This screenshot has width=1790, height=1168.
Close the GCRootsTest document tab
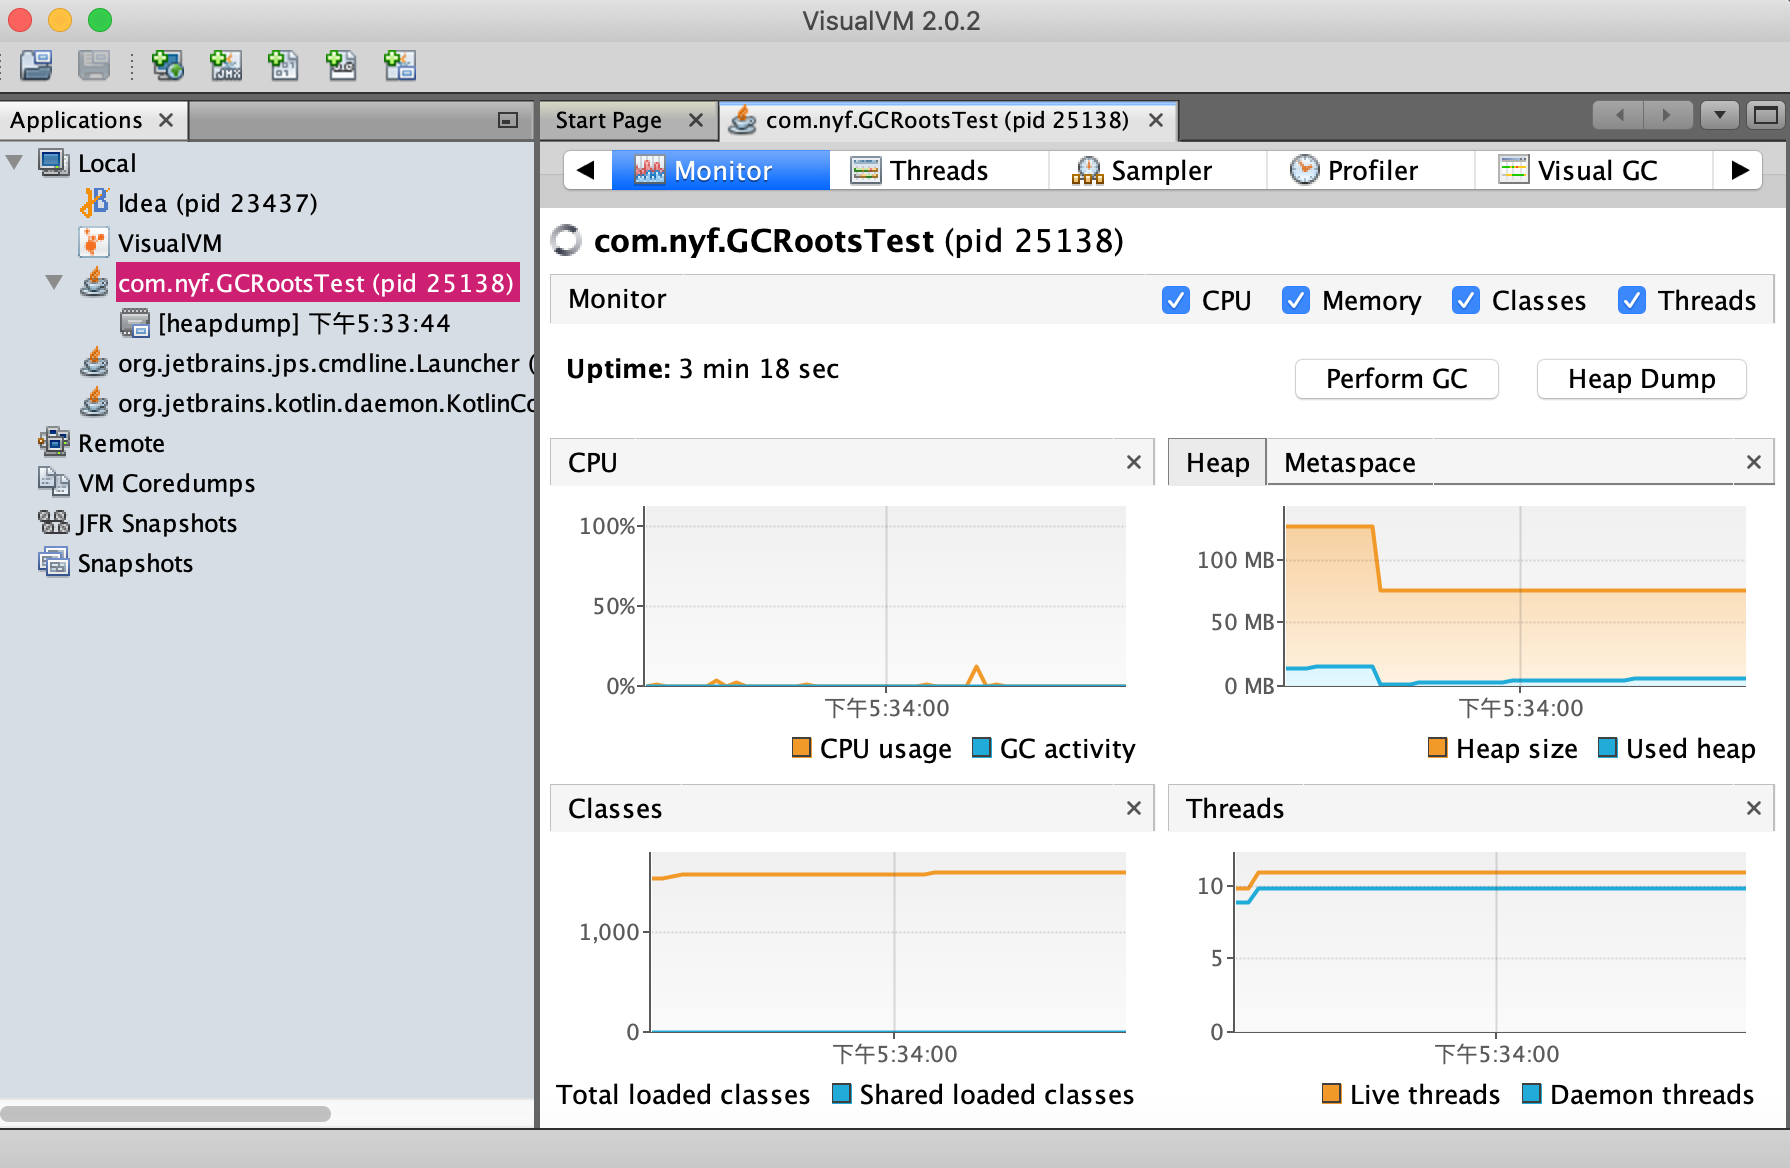(x=1156, y=120)
